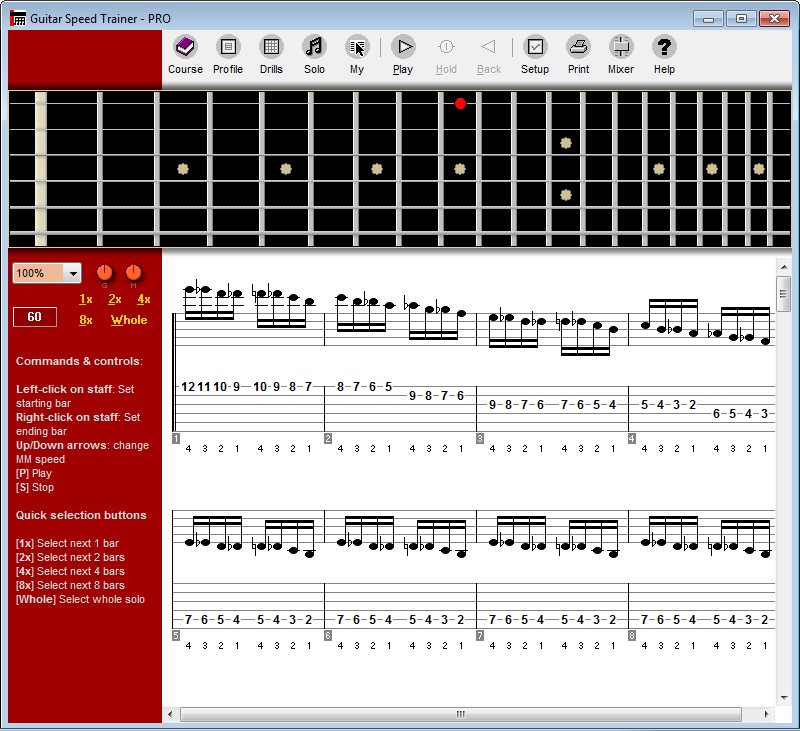Adjust the M orange volume knob
800x731 pixels.
tap(133, 273)
